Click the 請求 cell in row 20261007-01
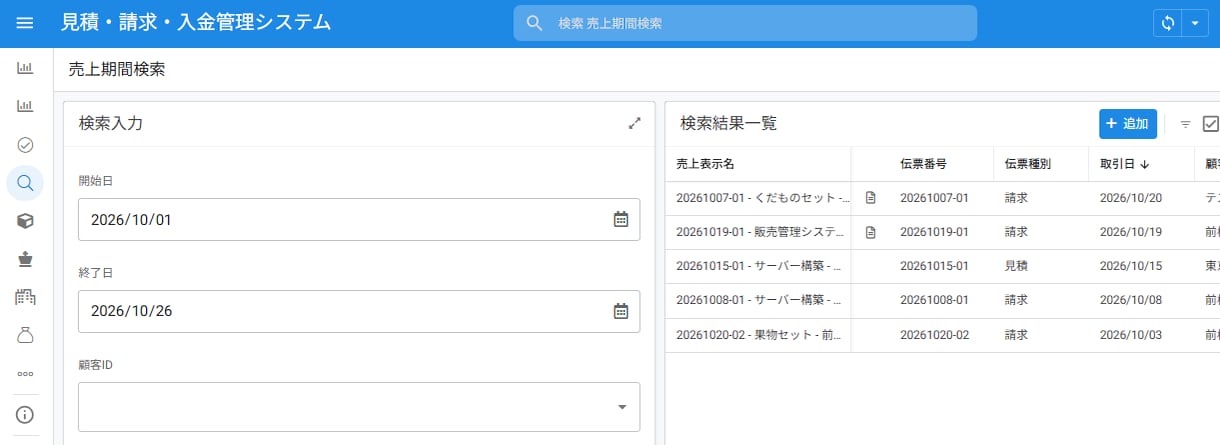Screen dimensions: 1220x445 pos(1016,198)
